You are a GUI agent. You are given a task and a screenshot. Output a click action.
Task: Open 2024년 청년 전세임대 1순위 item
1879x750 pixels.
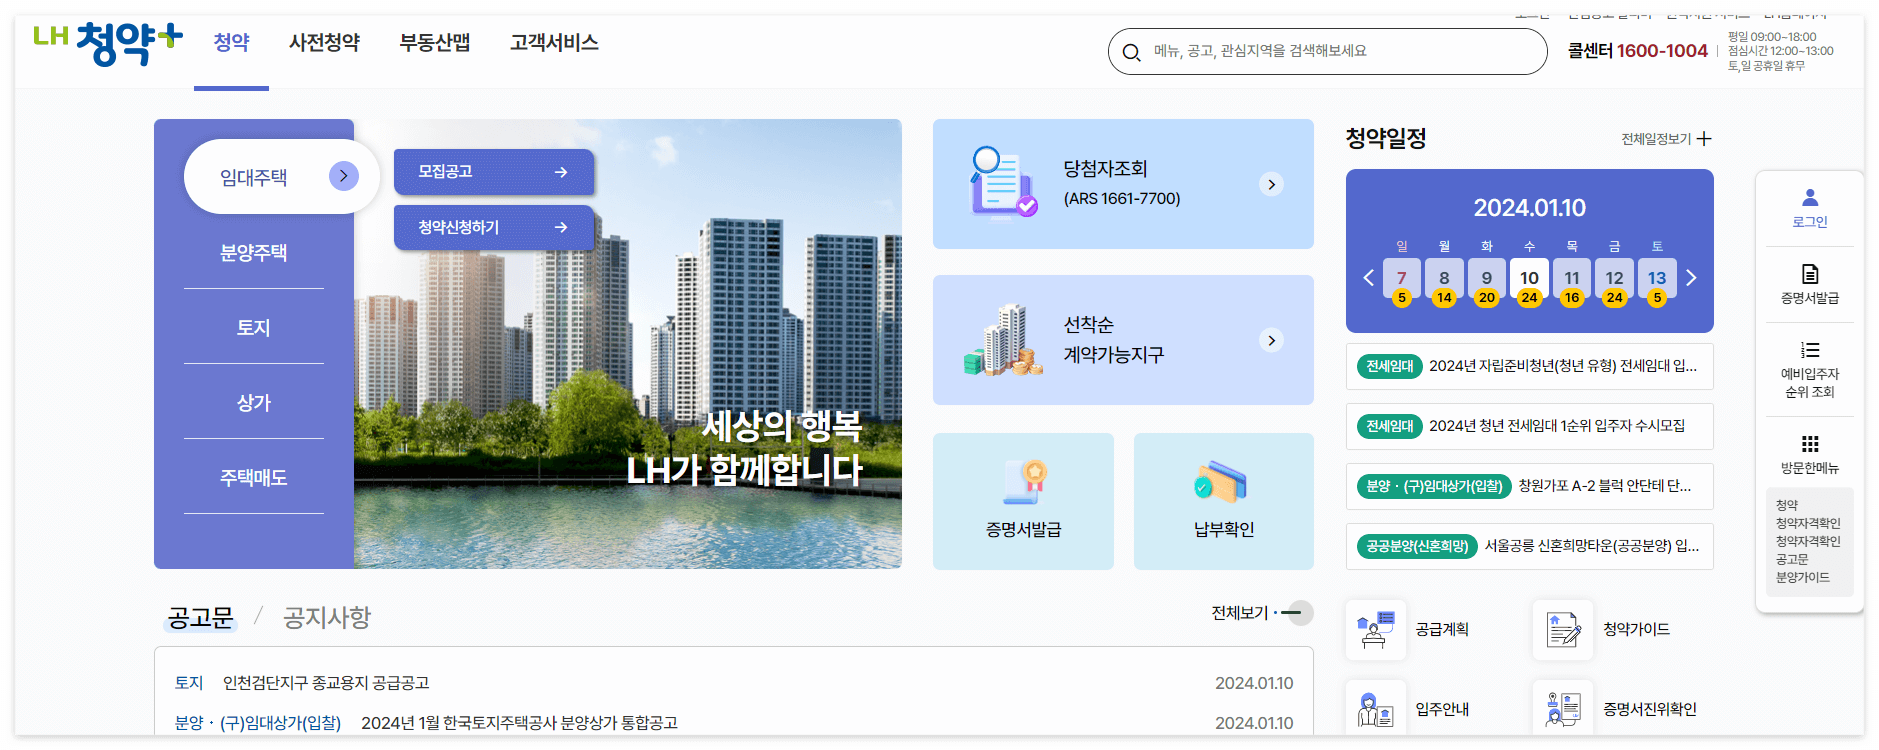click(1530, 426)
